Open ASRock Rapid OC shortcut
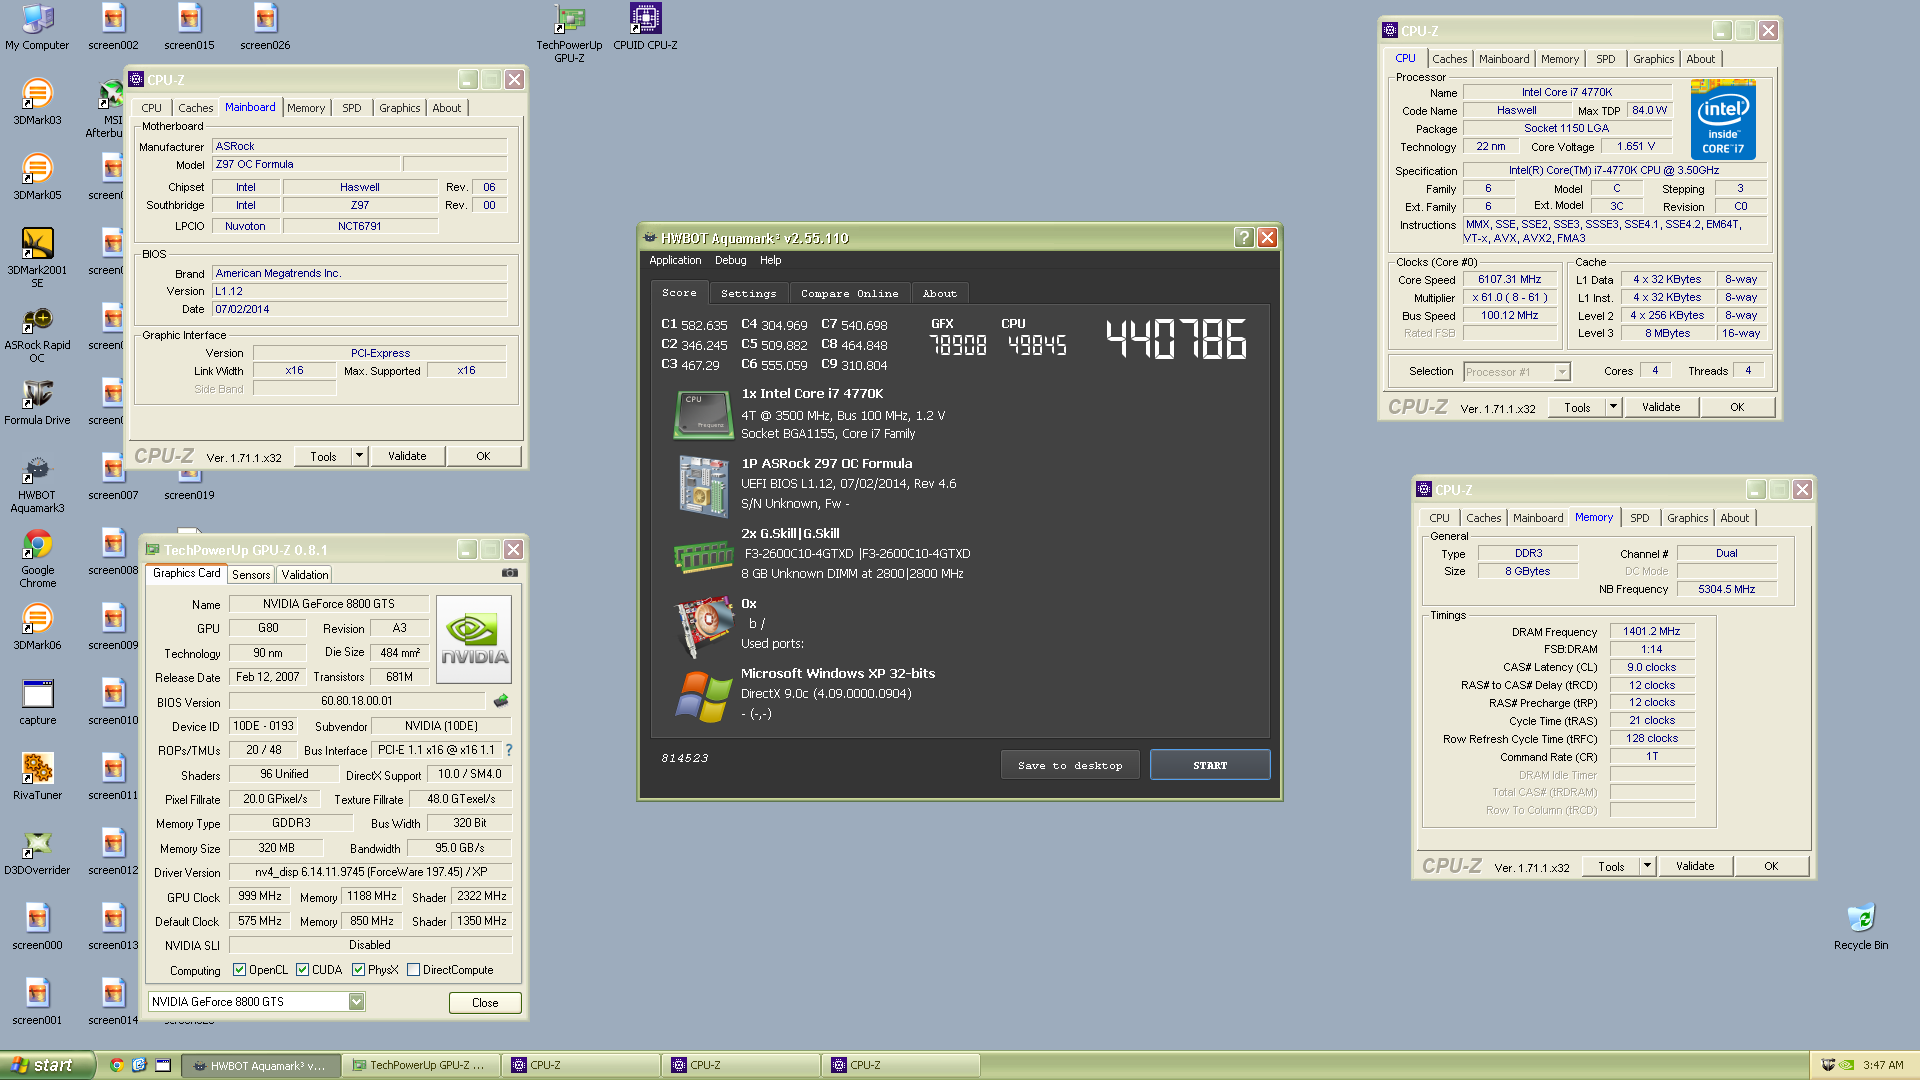Image resolution: width=1920 pixels, height=1080 pixels. click(x=37, y=332)
